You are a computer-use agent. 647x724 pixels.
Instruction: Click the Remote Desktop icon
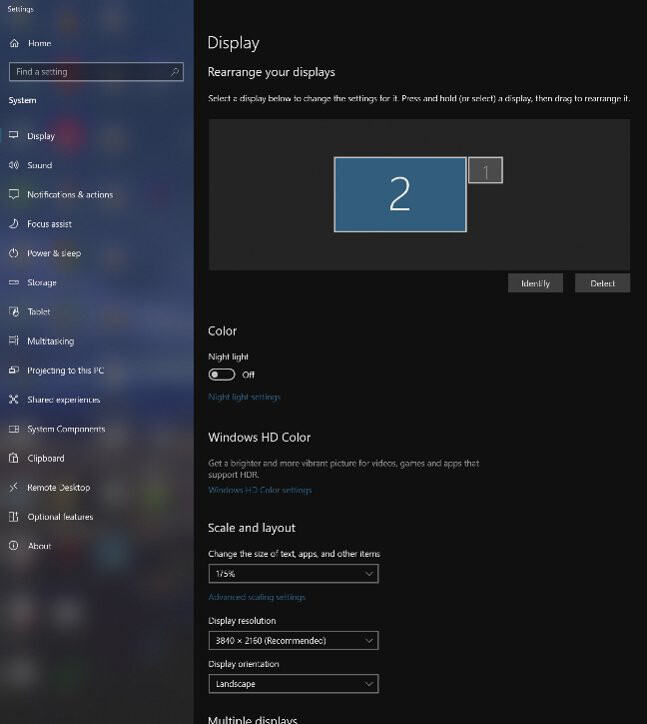pyautogui.click(x=14, y=488)
